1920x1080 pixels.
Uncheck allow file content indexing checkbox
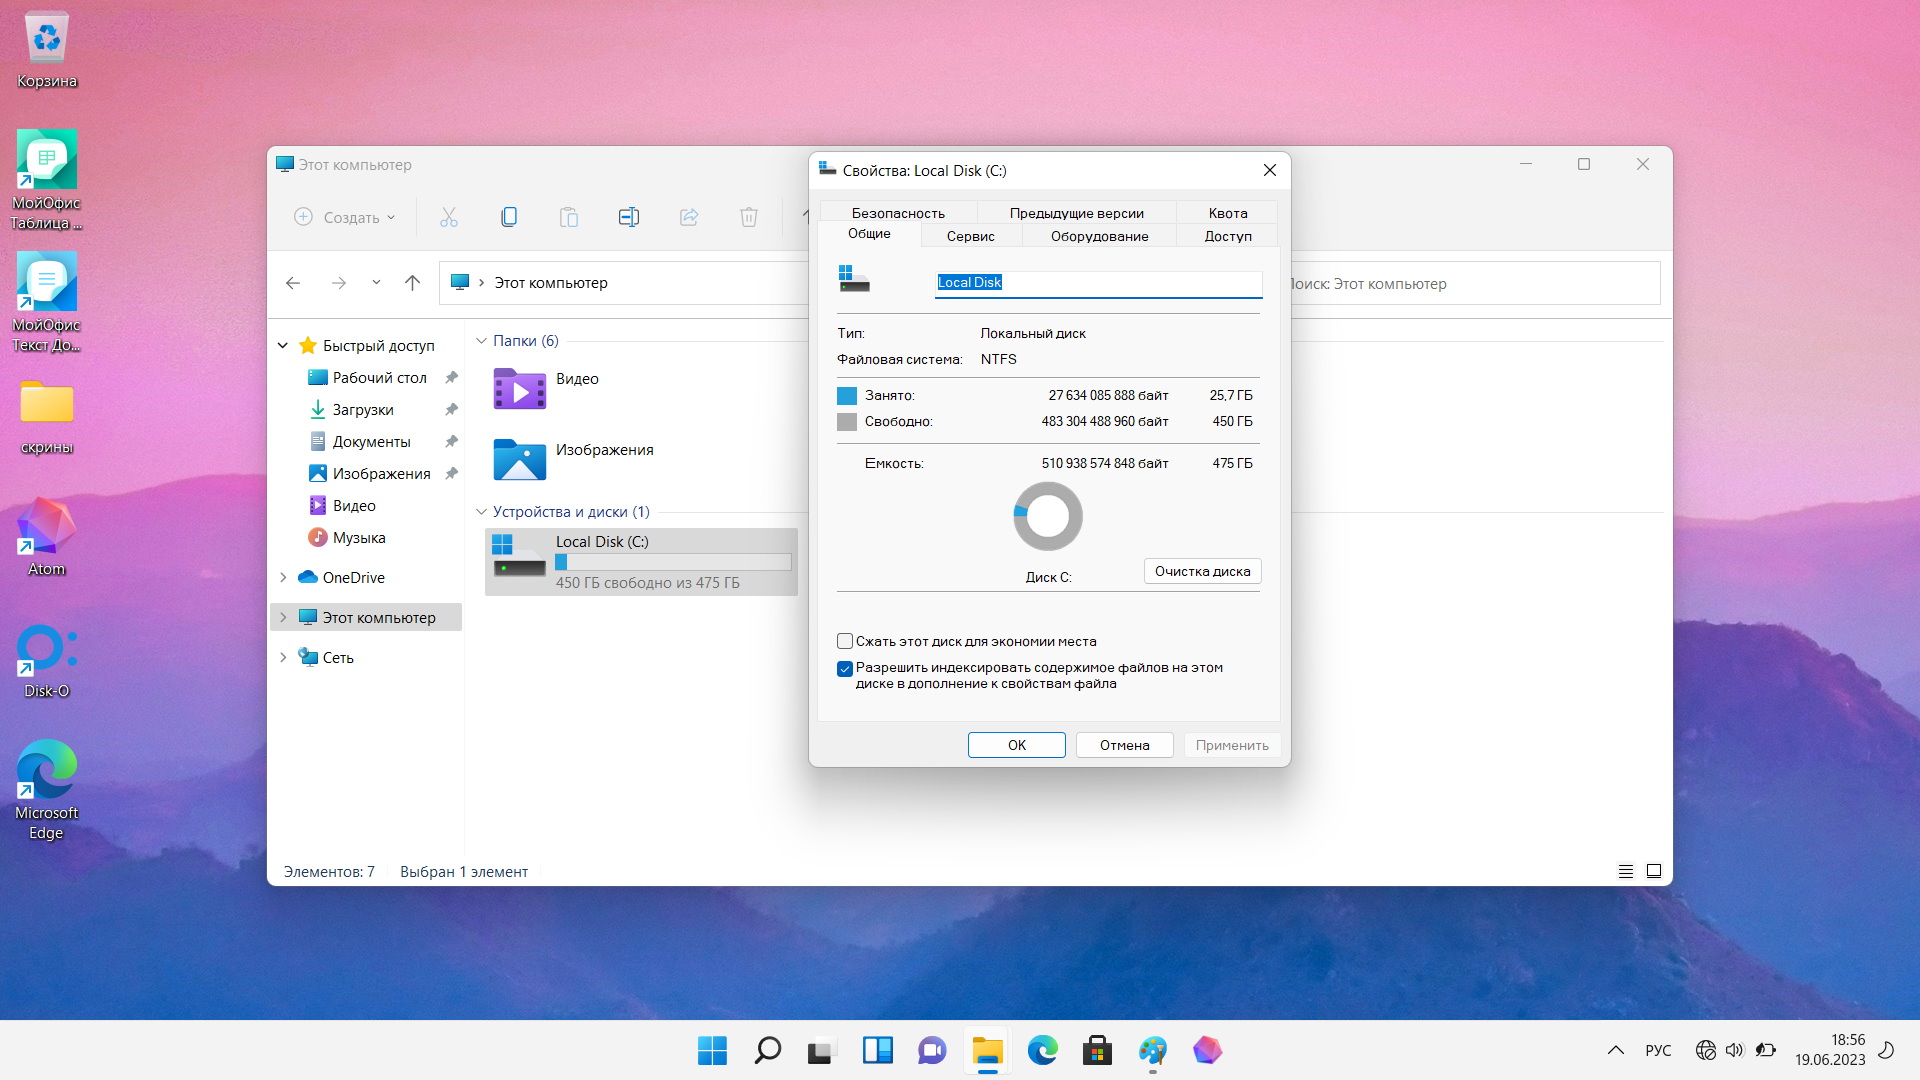845,669
